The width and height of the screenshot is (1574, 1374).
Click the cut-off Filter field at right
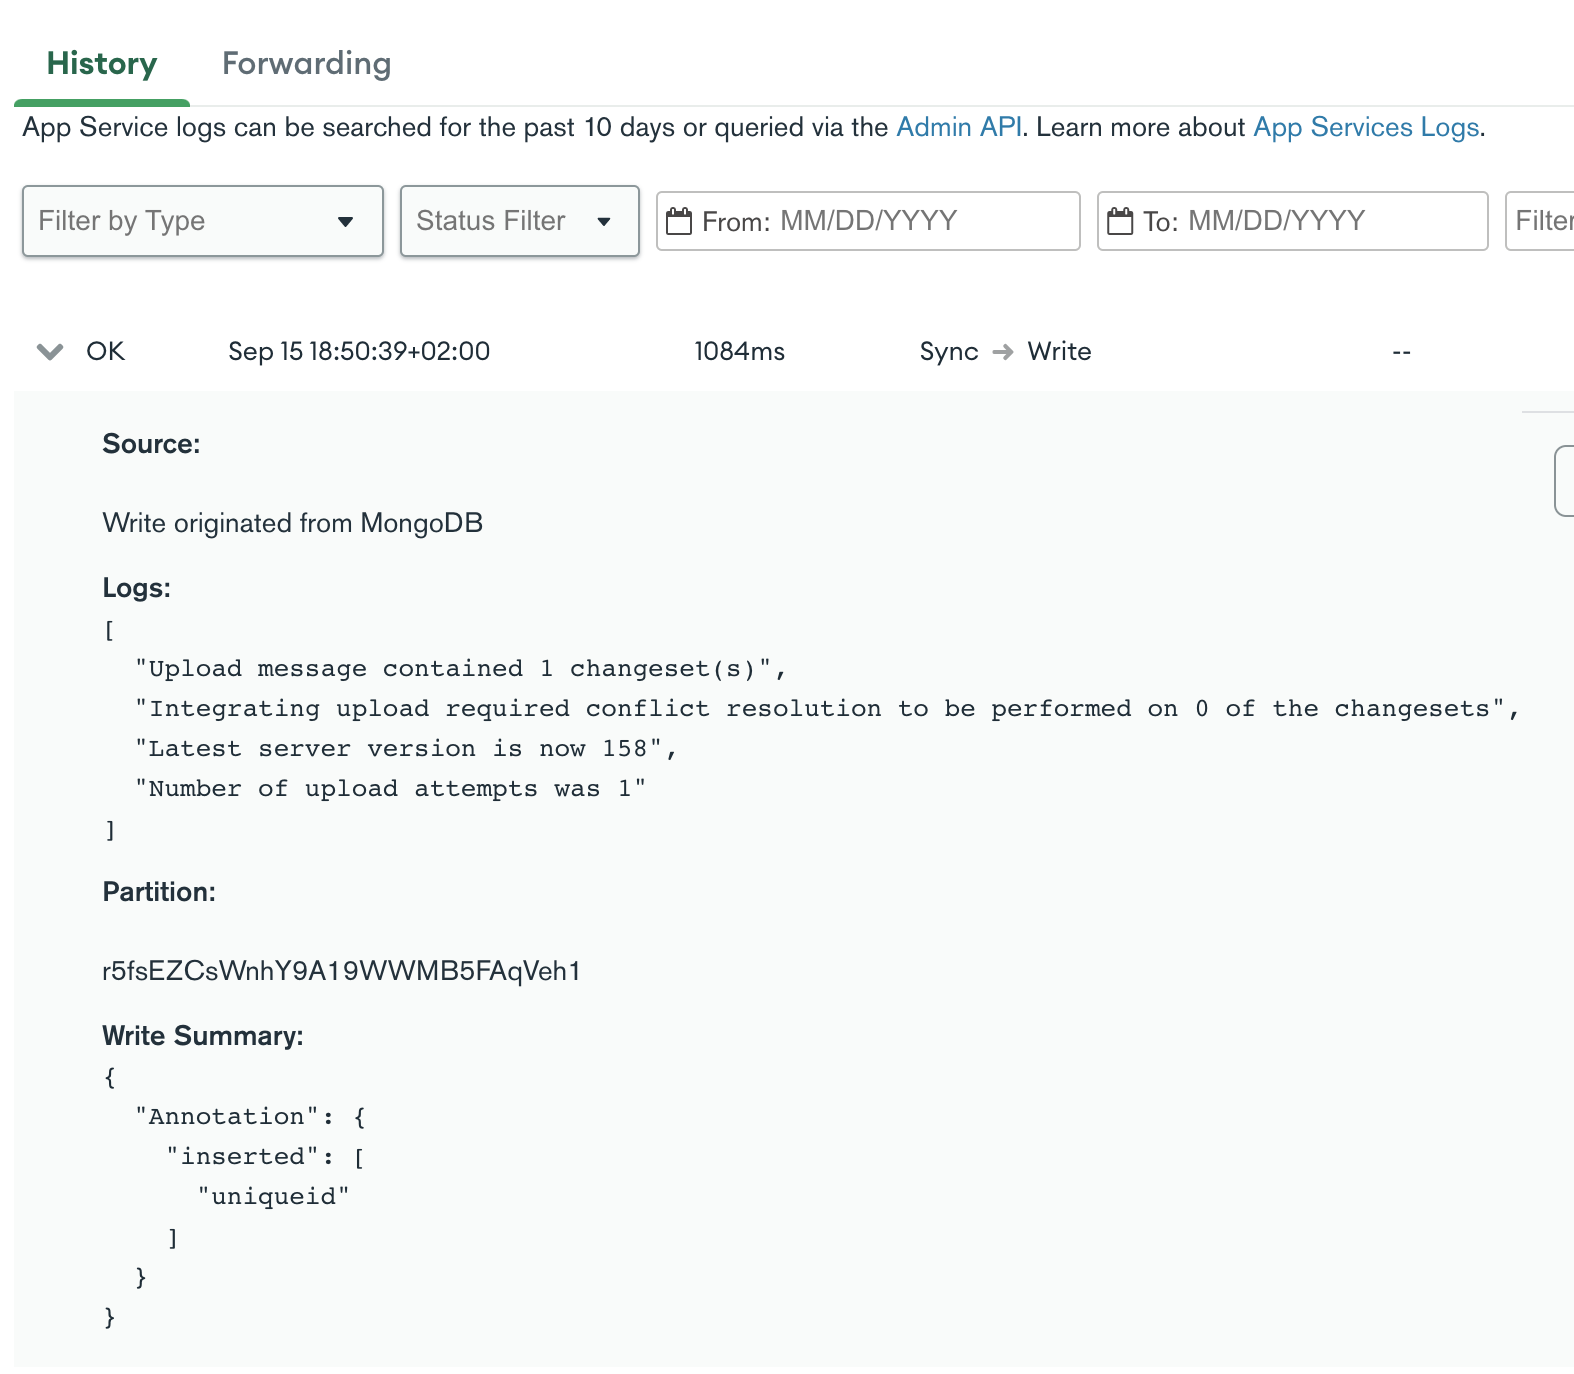(1542, 221)
